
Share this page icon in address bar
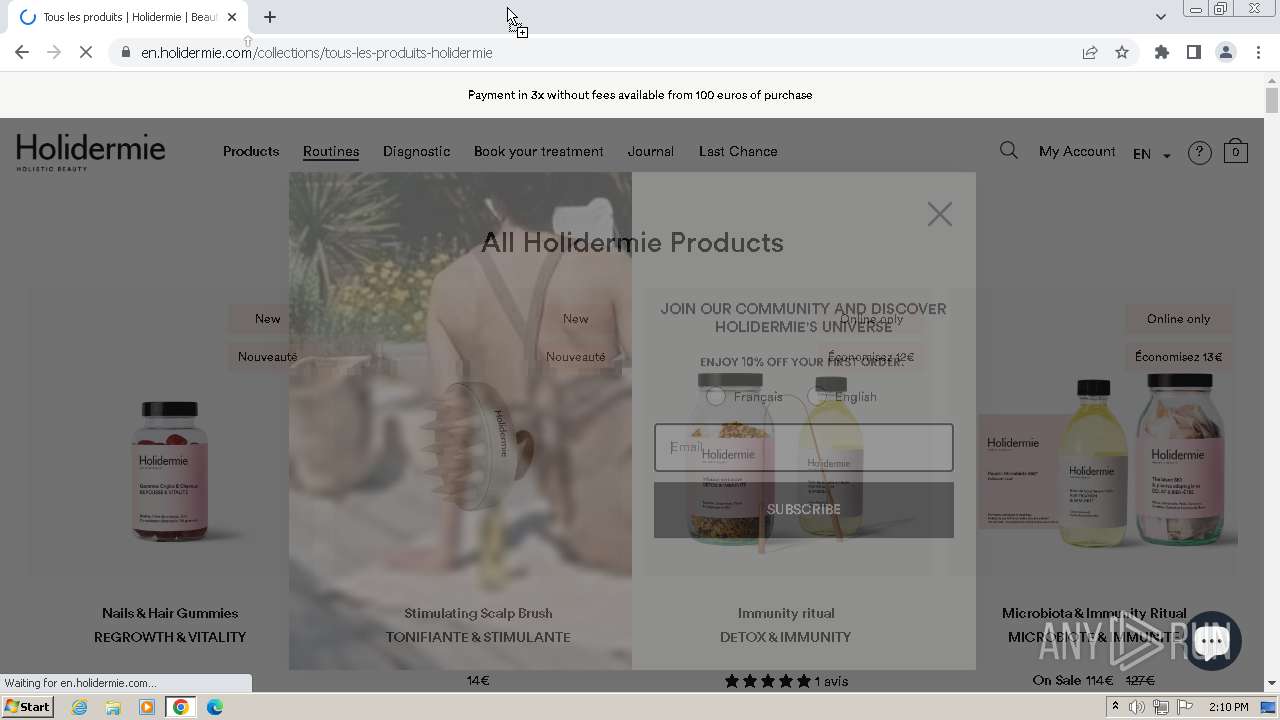coord(1090,52)
